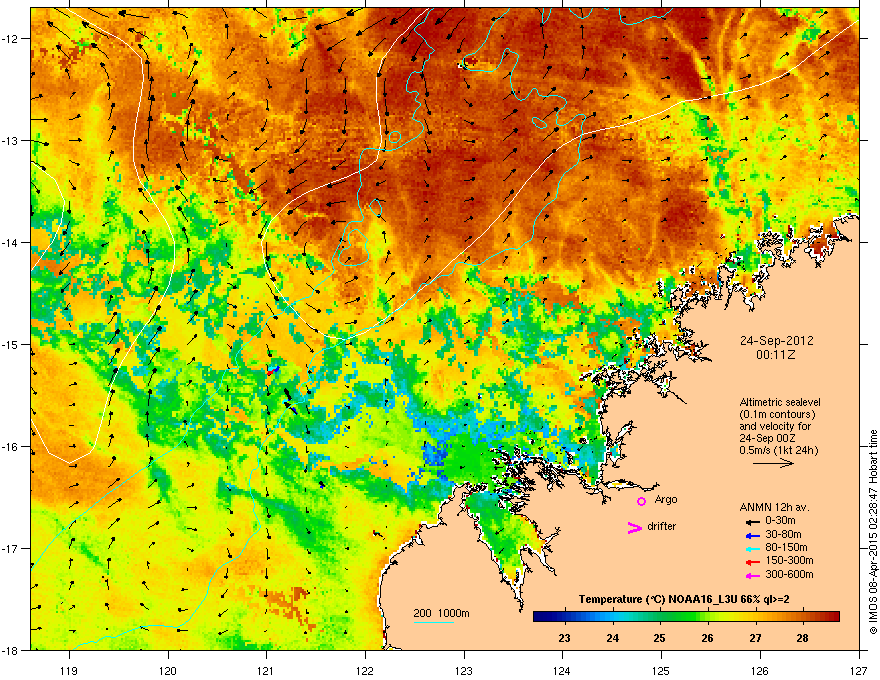Click the 'drifter' legend label
Viewport: 880px width, 680px height.
(x=662, y=526)
